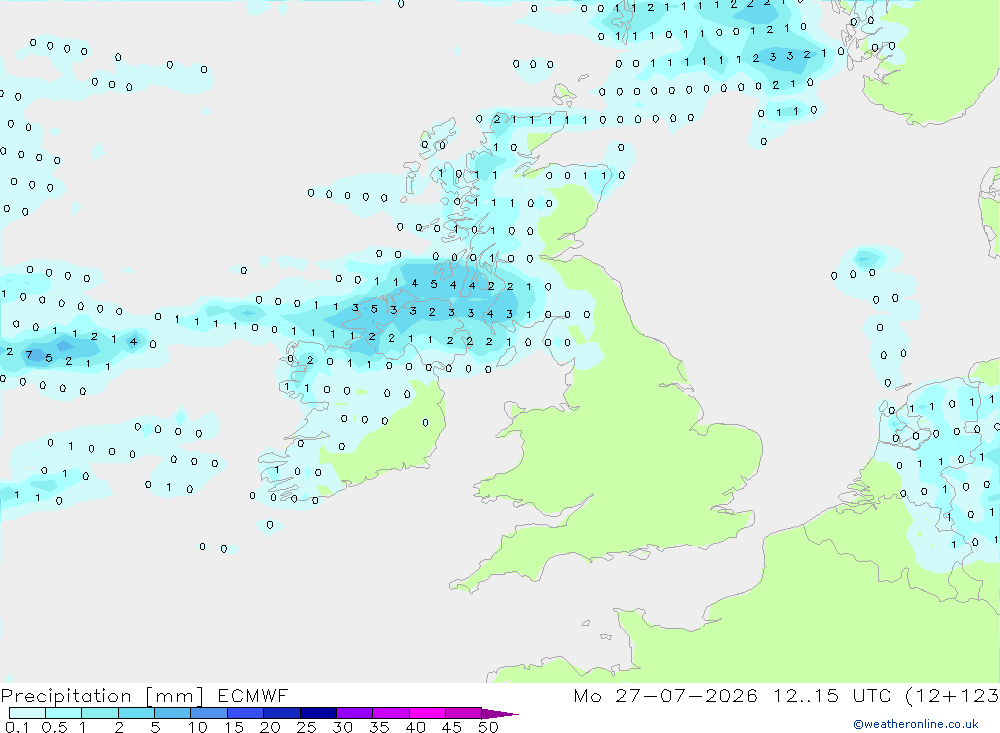
Task: Click the '[mm]' unit label
Action: (175, 696)
